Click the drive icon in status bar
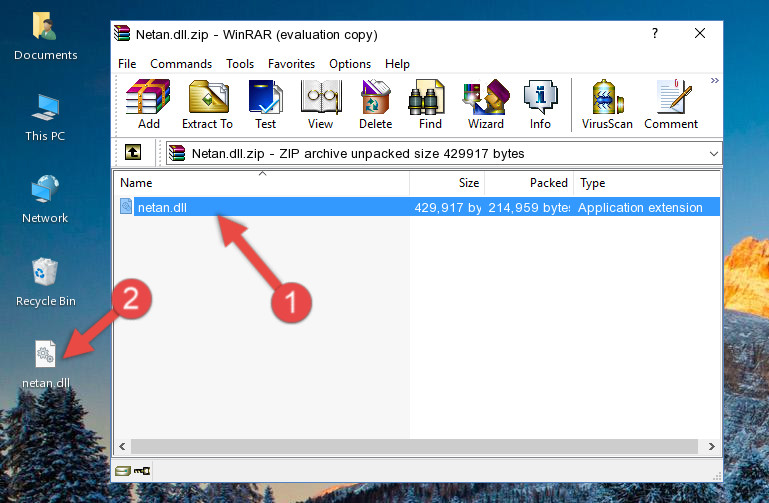Viewport: 769px width, 503px height. tap(123, 471)
